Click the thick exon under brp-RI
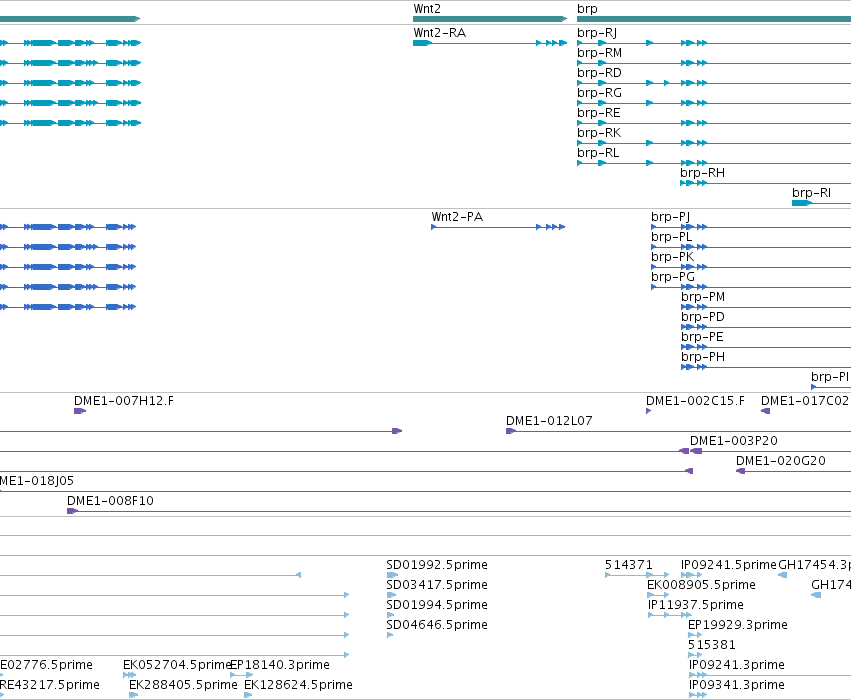The width and height of the screenshot is (851, 700). (x=802, y=203)
